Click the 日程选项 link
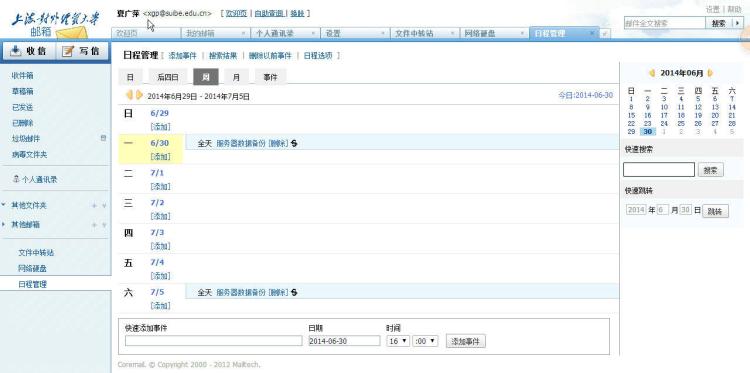Screen dimensions: 750x373 [x=318, y=56]
